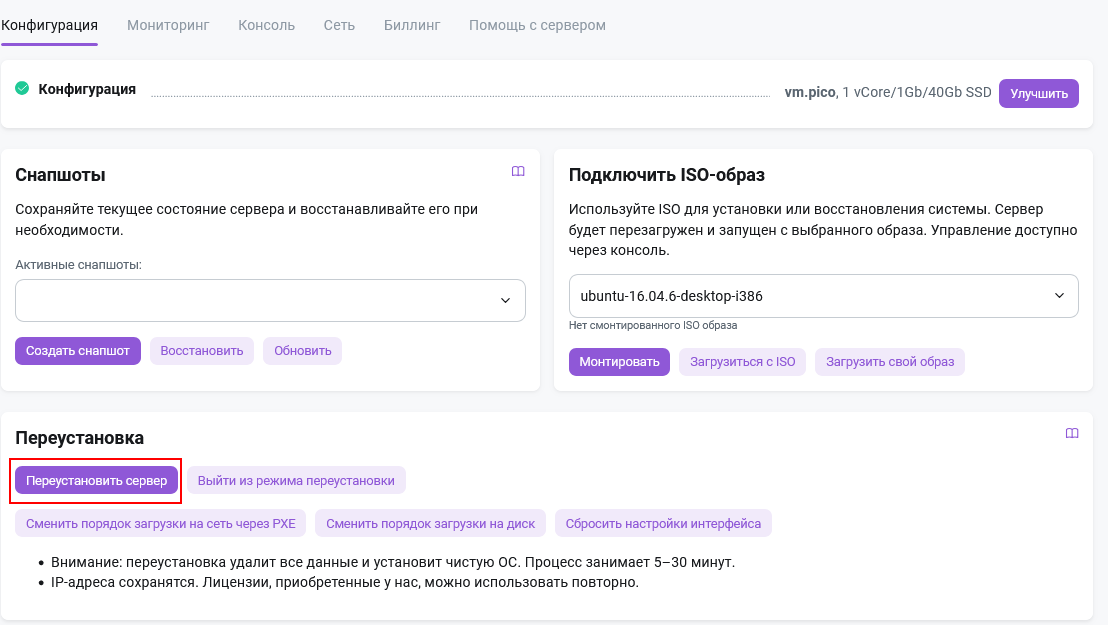
Task: Open the documentation book icon in Снапшоты
Action: point(518,172)
